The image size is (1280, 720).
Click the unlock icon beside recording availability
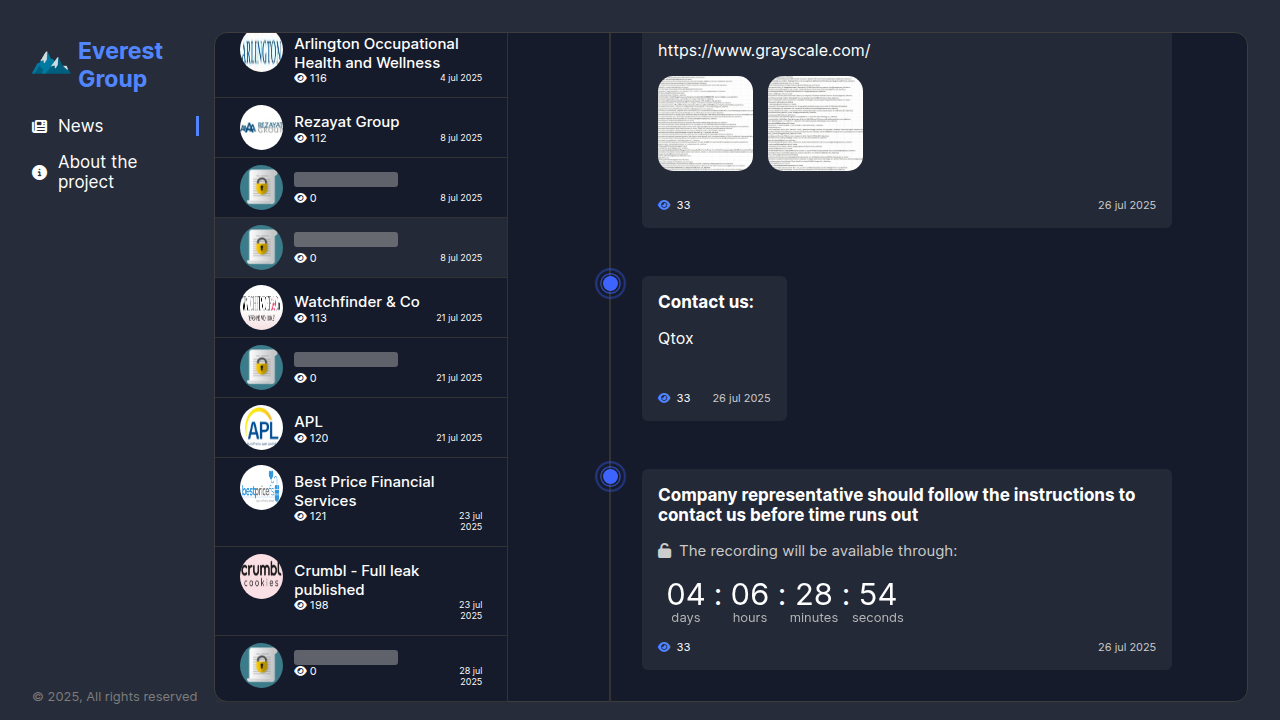[665, 550]
